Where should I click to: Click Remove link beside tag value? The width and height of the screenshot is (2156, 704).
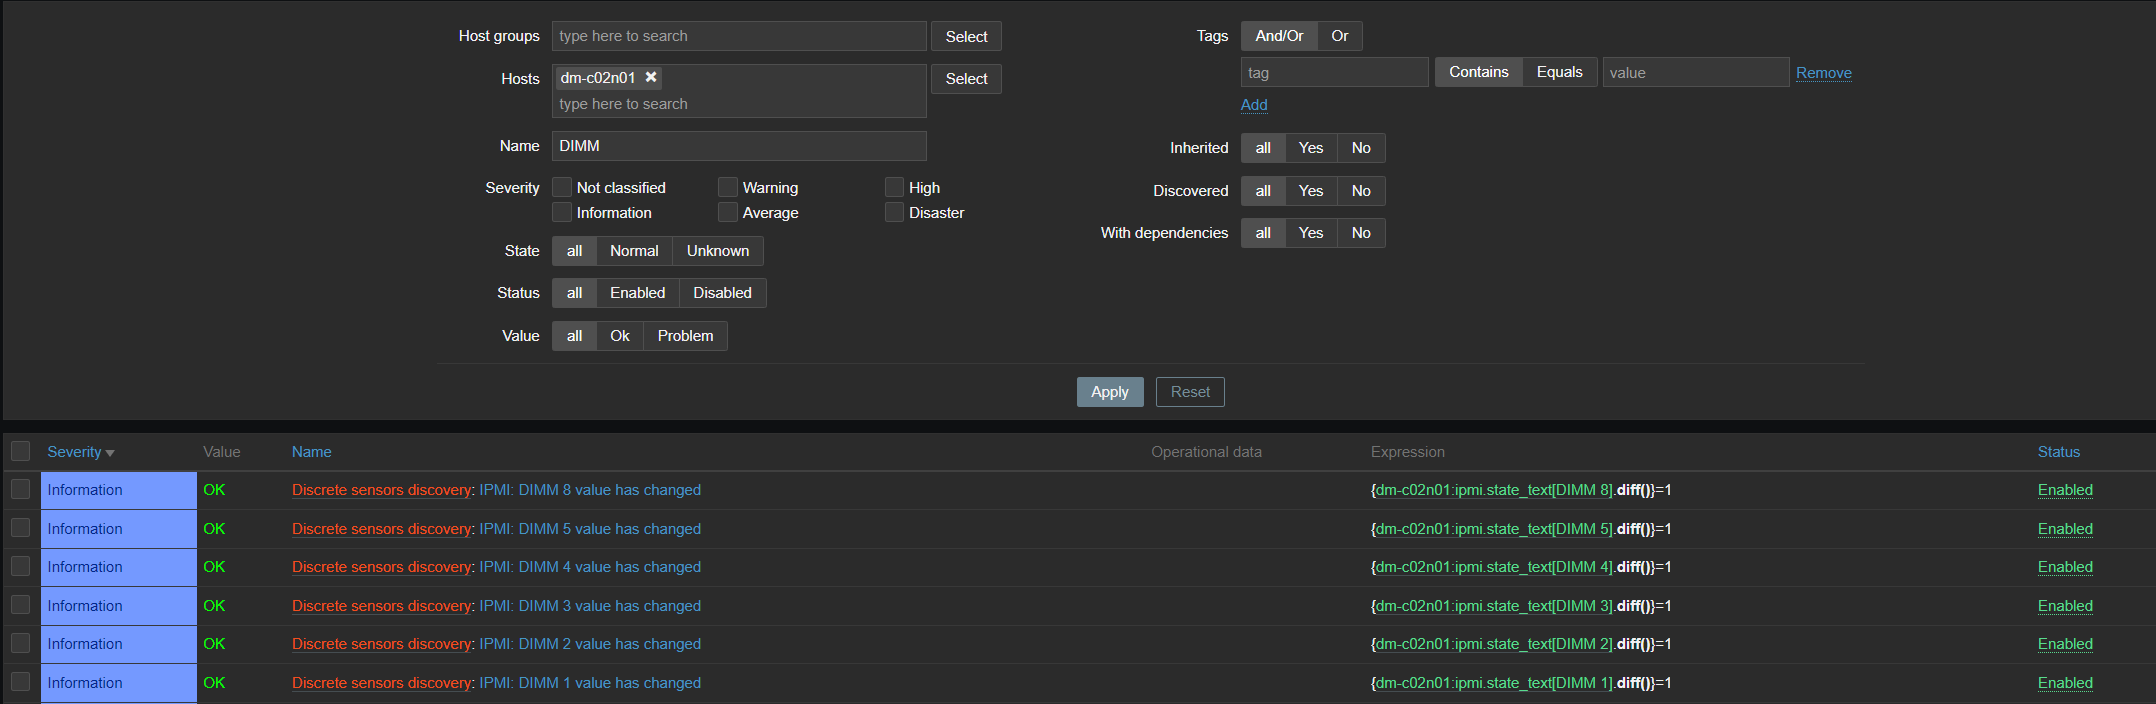click(x=1823, y=73)
